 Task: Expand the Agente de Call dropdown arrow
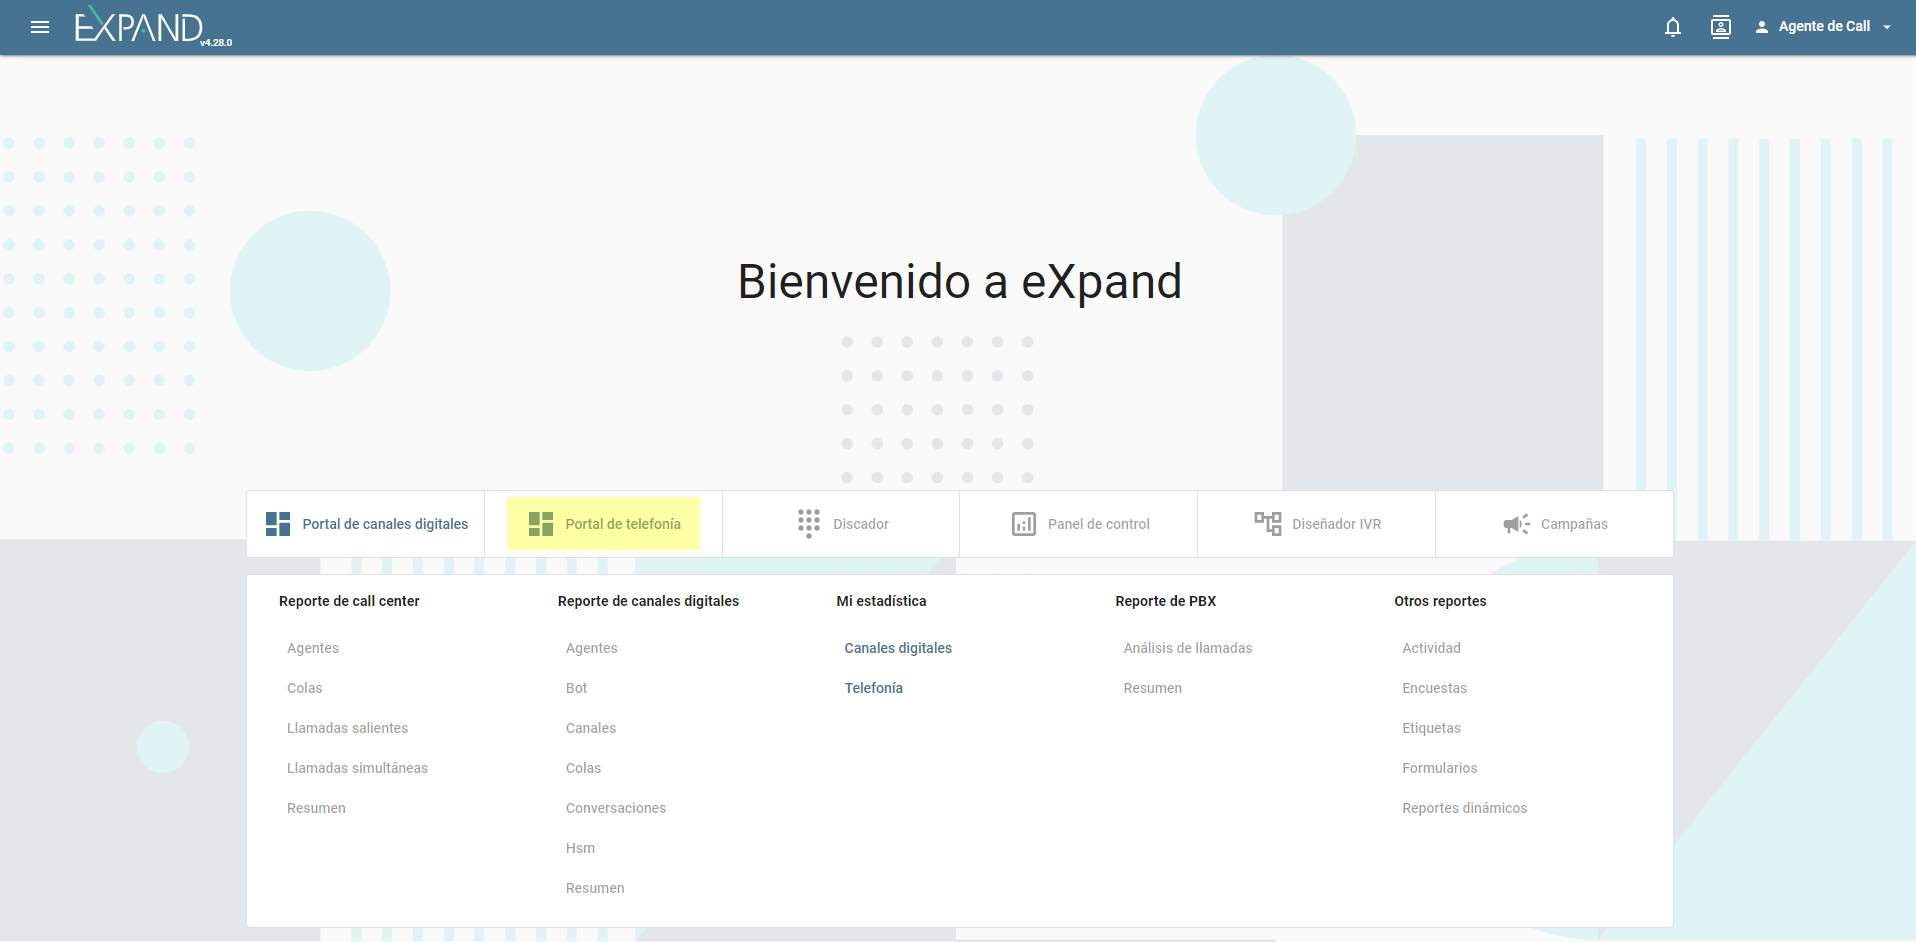pos(1887,27)
